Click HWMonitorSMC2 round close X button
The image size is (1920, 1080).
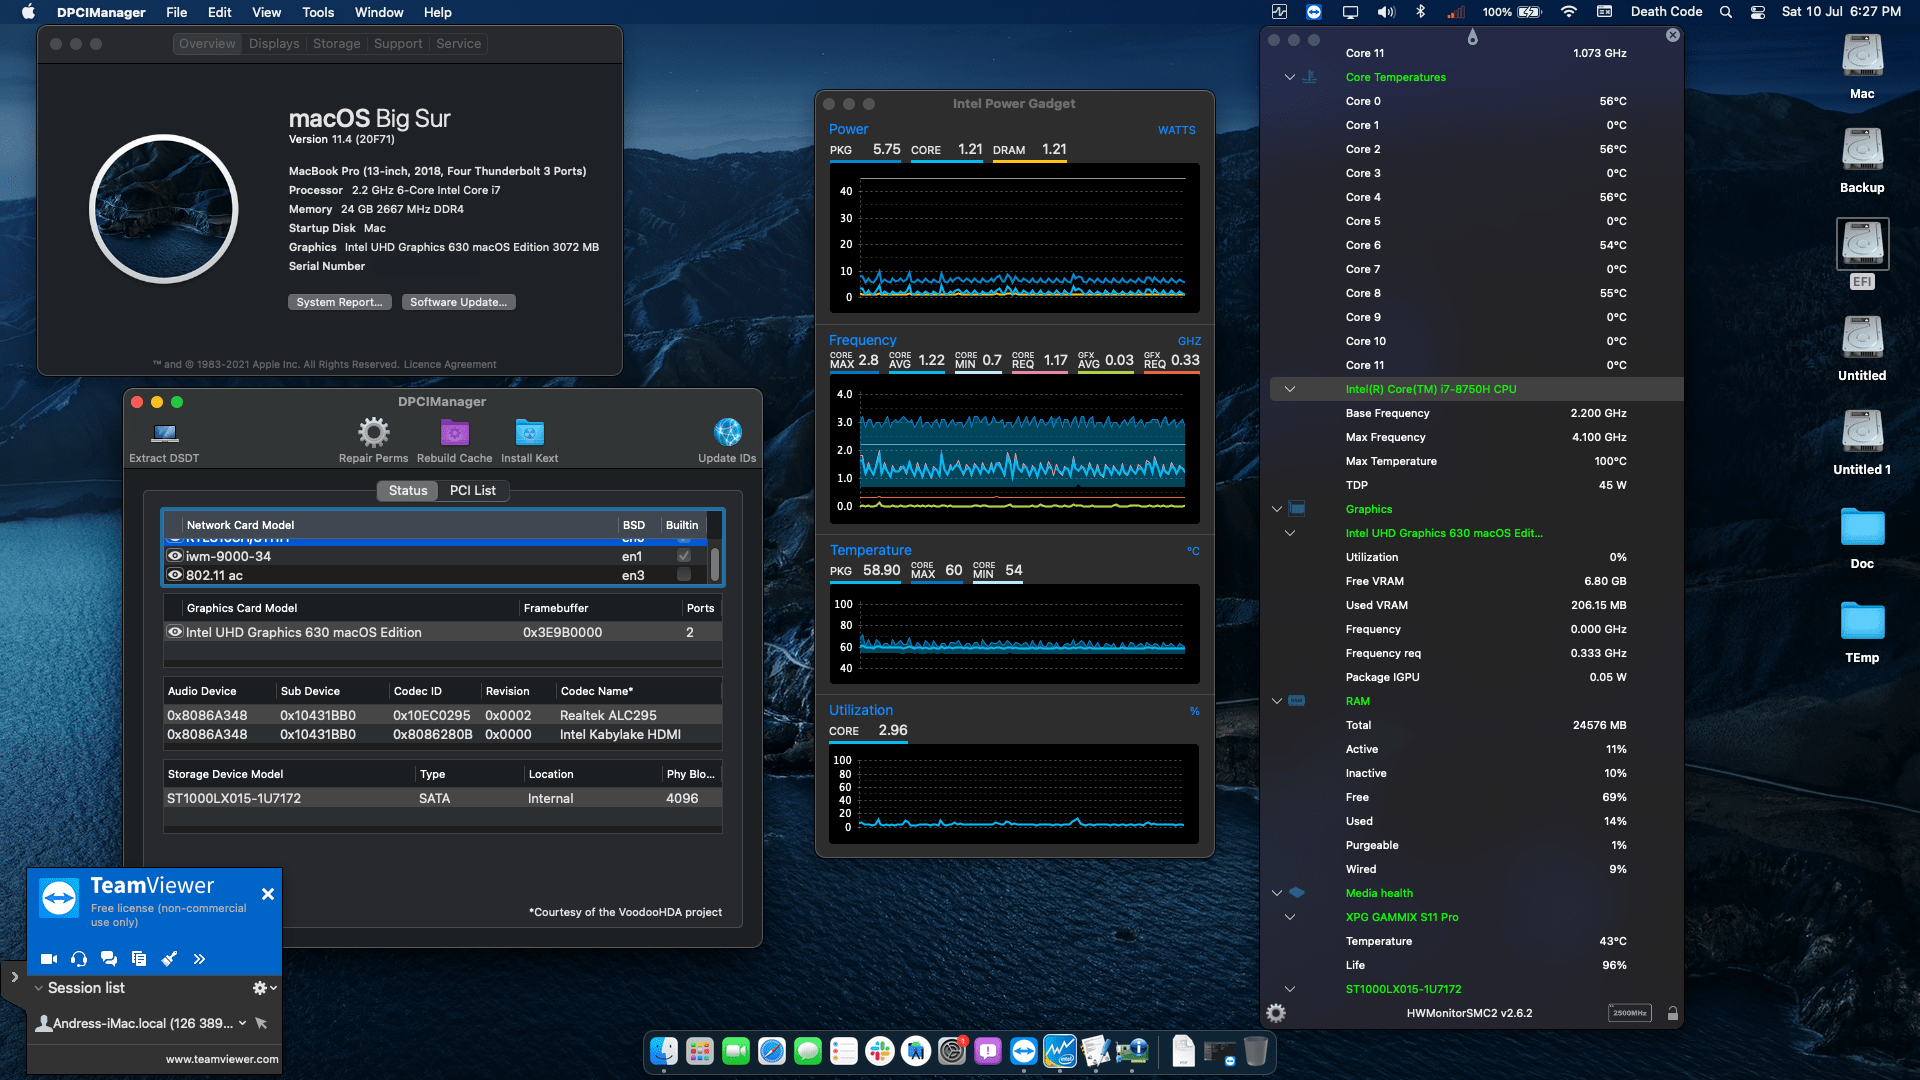[1673, 35]
